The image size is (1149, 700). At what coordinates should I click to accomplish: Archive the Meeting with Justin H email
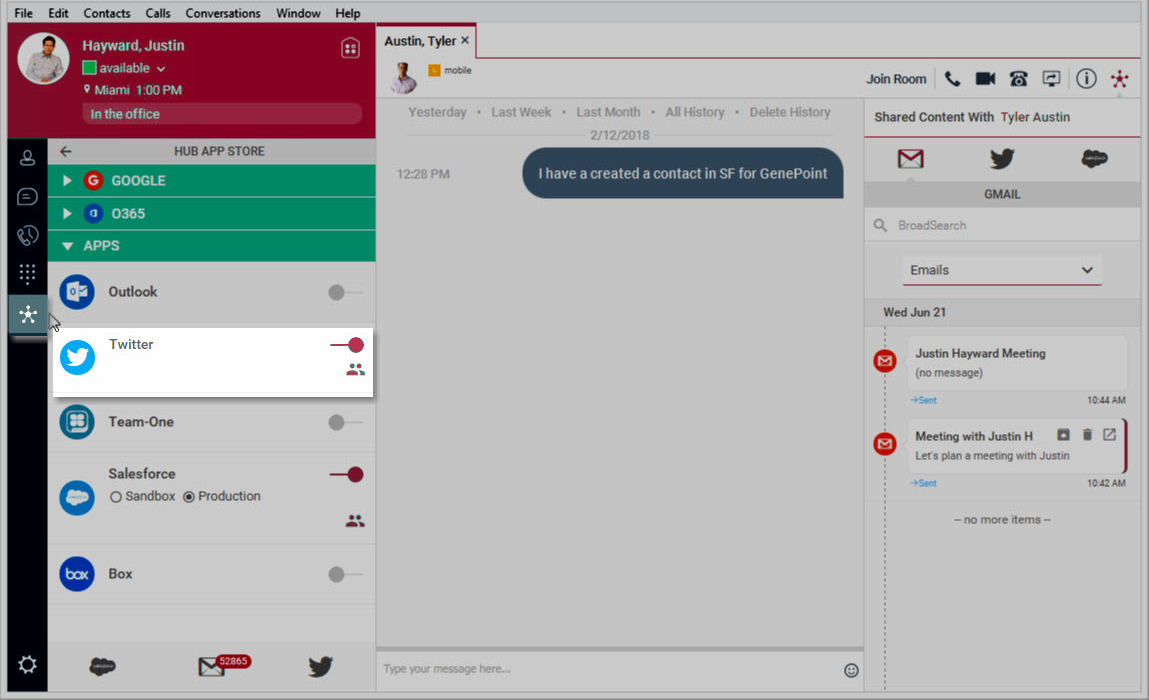point(1063,435)
